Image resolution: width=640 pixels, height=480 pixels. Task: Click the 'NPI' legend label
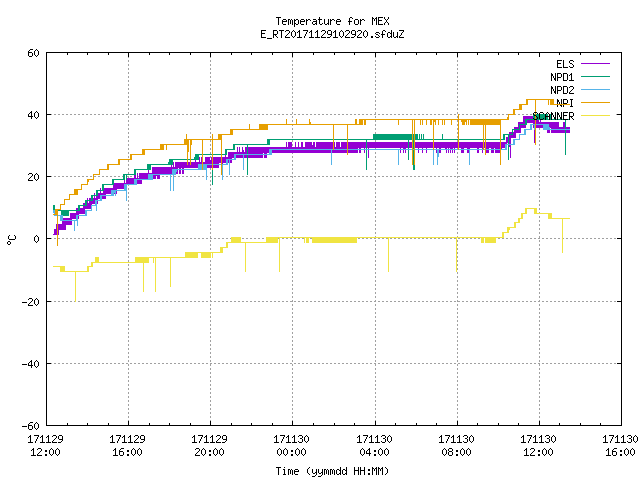click(565, 103)
